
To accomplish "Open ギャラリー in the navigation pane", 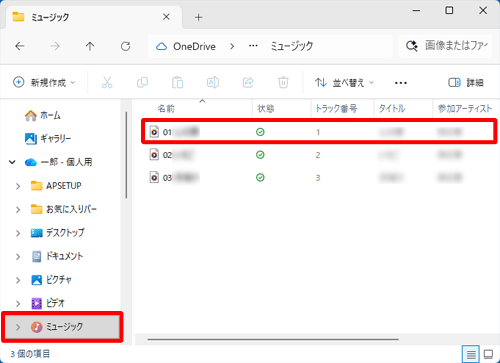I will coord(48,138).
